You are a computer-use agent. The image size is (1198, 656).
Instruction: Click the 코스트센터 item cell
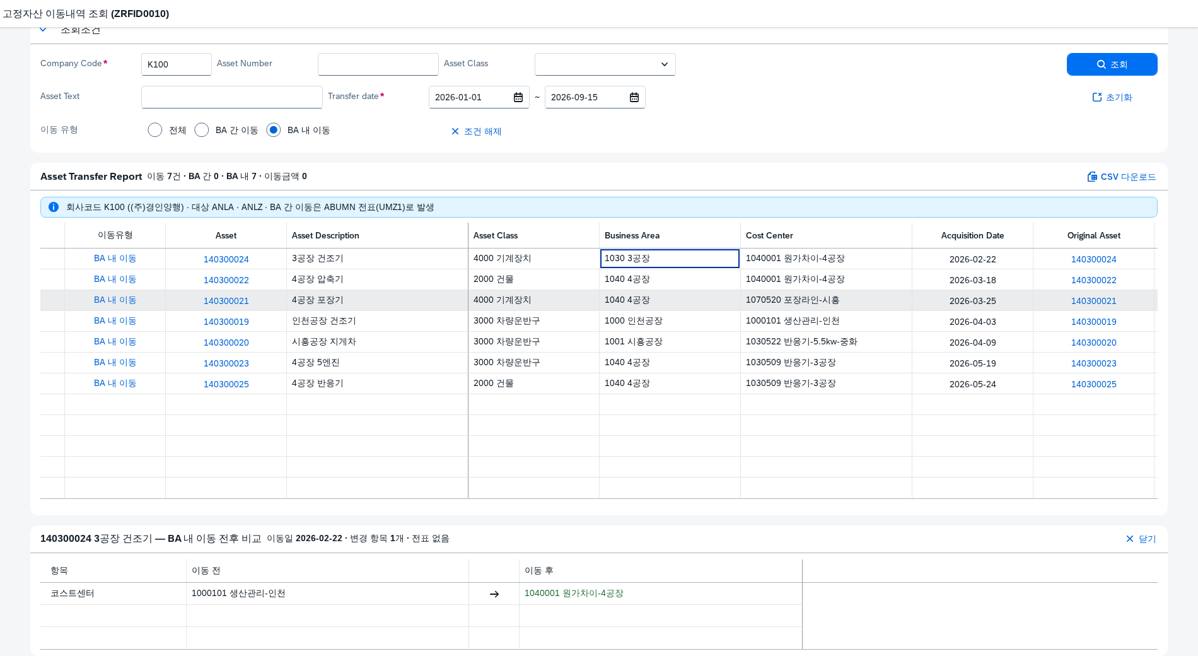coord(113,593)
